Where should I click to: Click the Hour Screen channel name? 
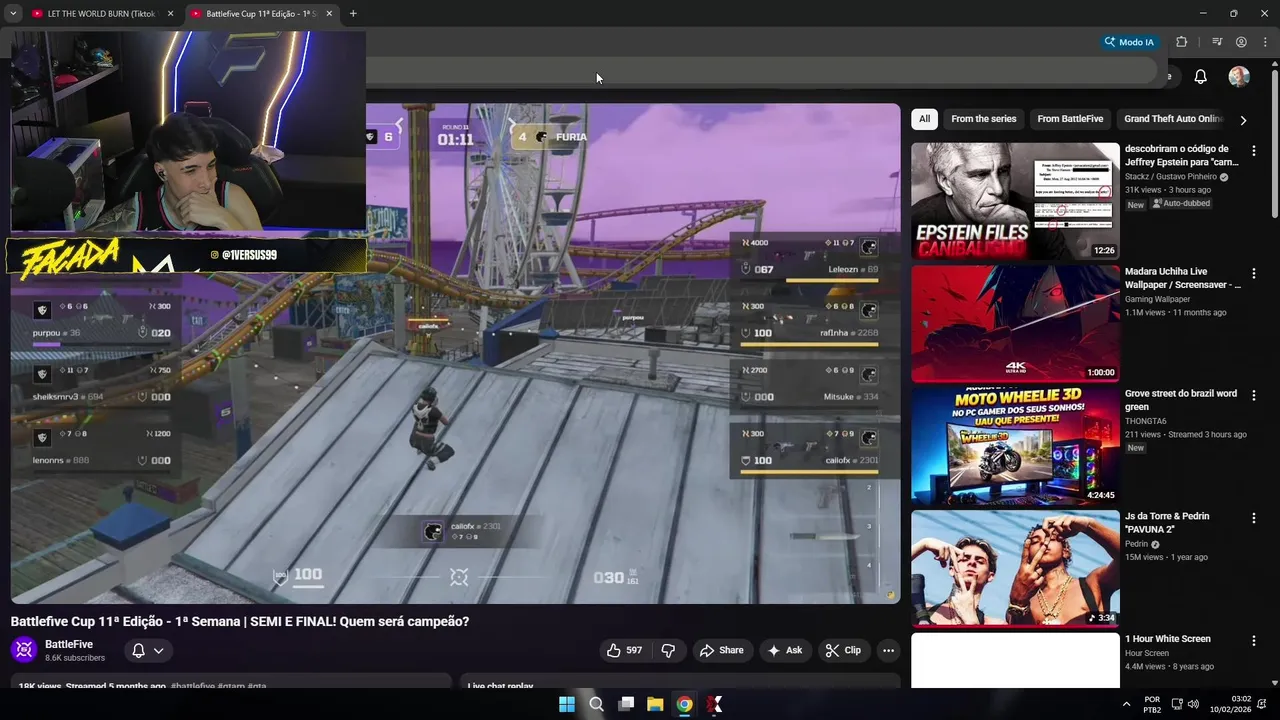(x=1147, y=653)
